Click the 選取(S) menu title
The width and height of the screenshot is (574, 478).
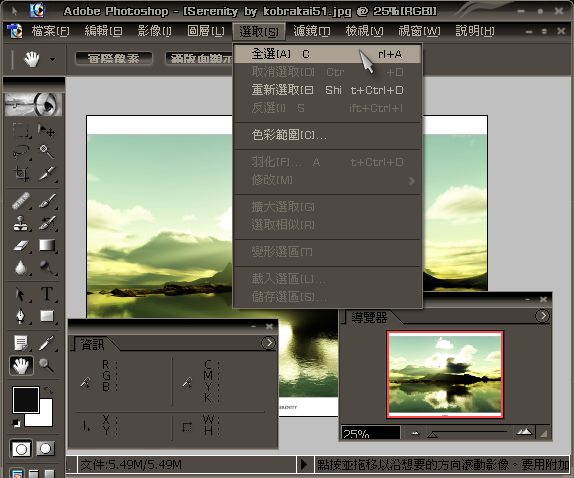tap(259, 32)
